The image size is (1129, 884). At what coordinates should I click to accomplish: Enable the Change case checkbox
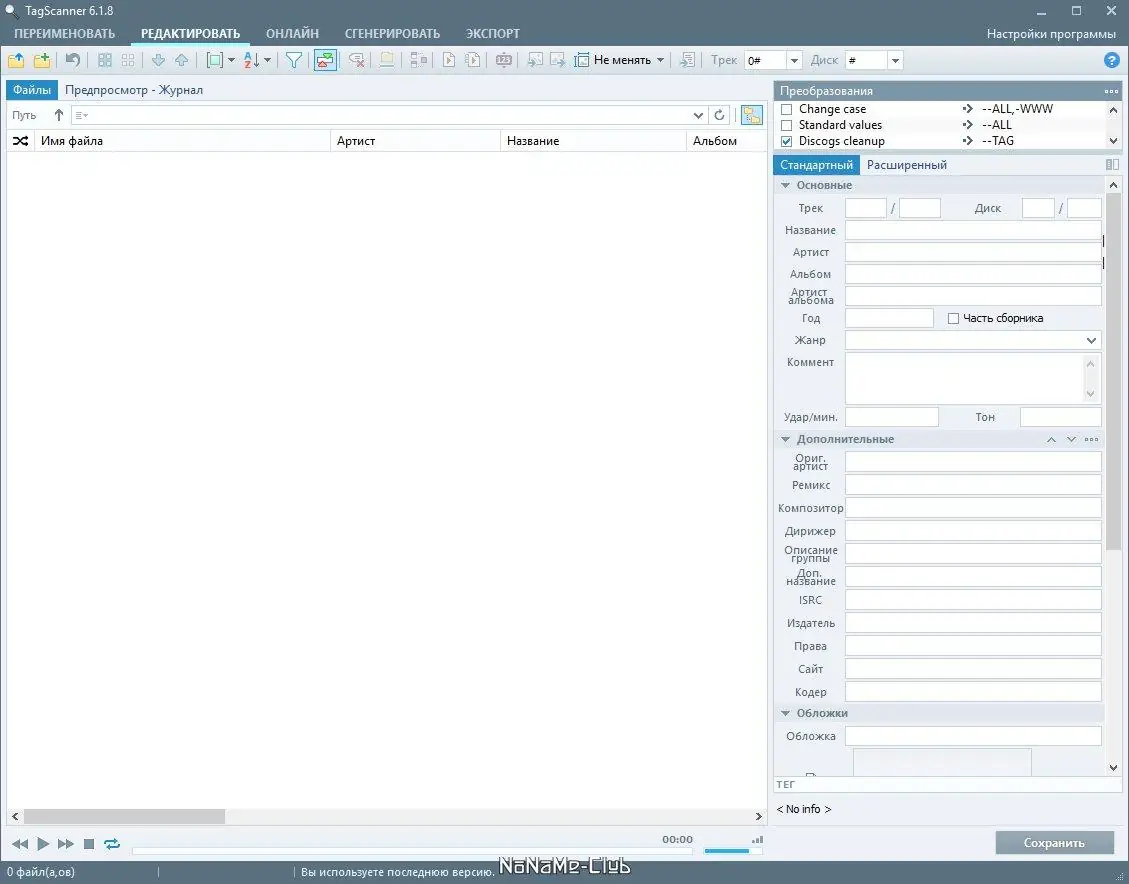786,109
